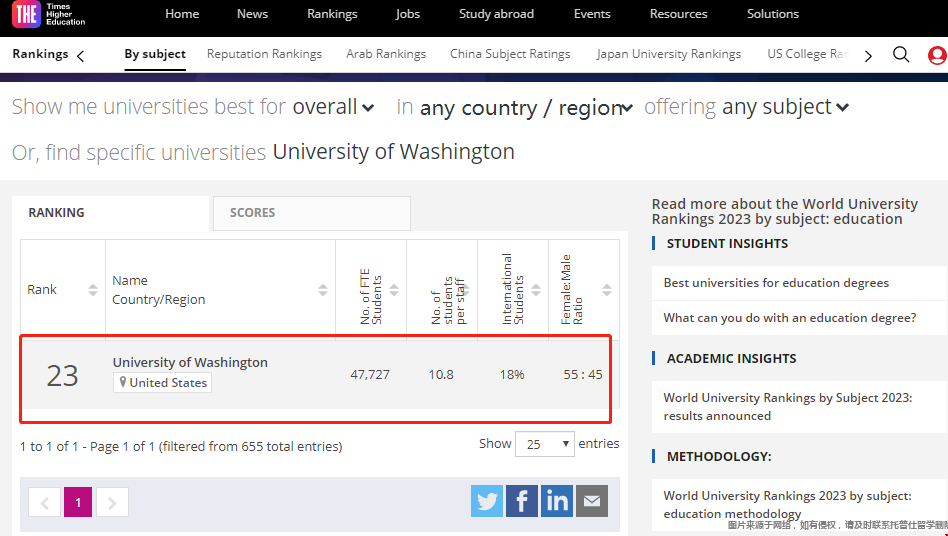Select China Subject Ratings submenu item
The height and width of the screenshot is (536, 948).
[510, 54]
